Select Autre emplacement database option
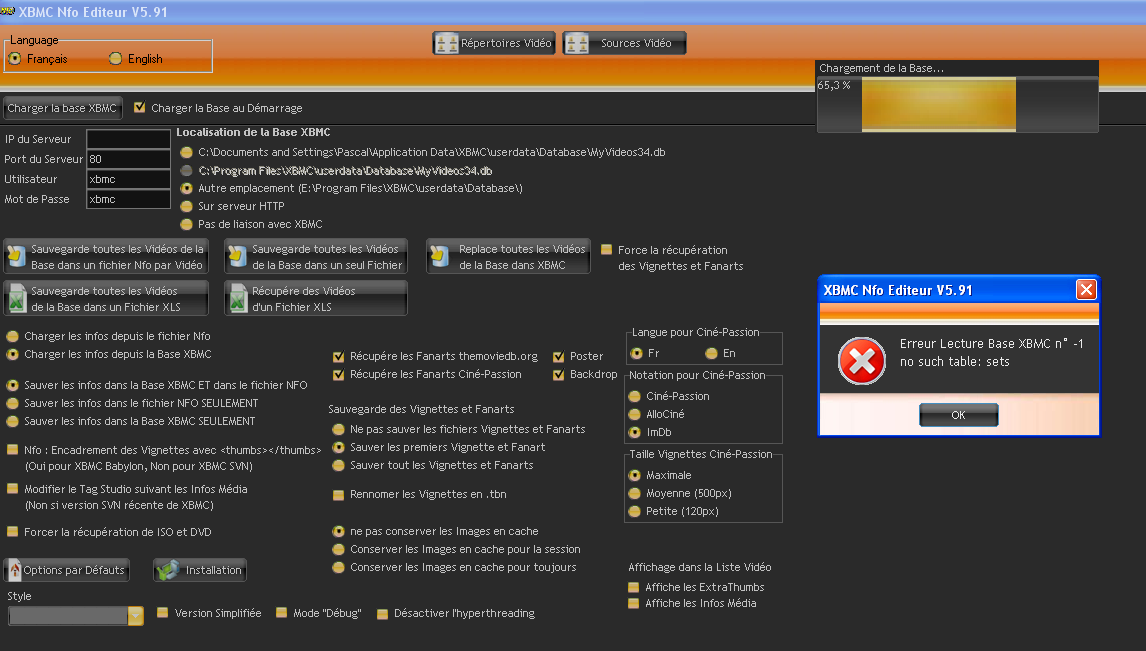This screenshot has height=651, width=1146. 186,188
